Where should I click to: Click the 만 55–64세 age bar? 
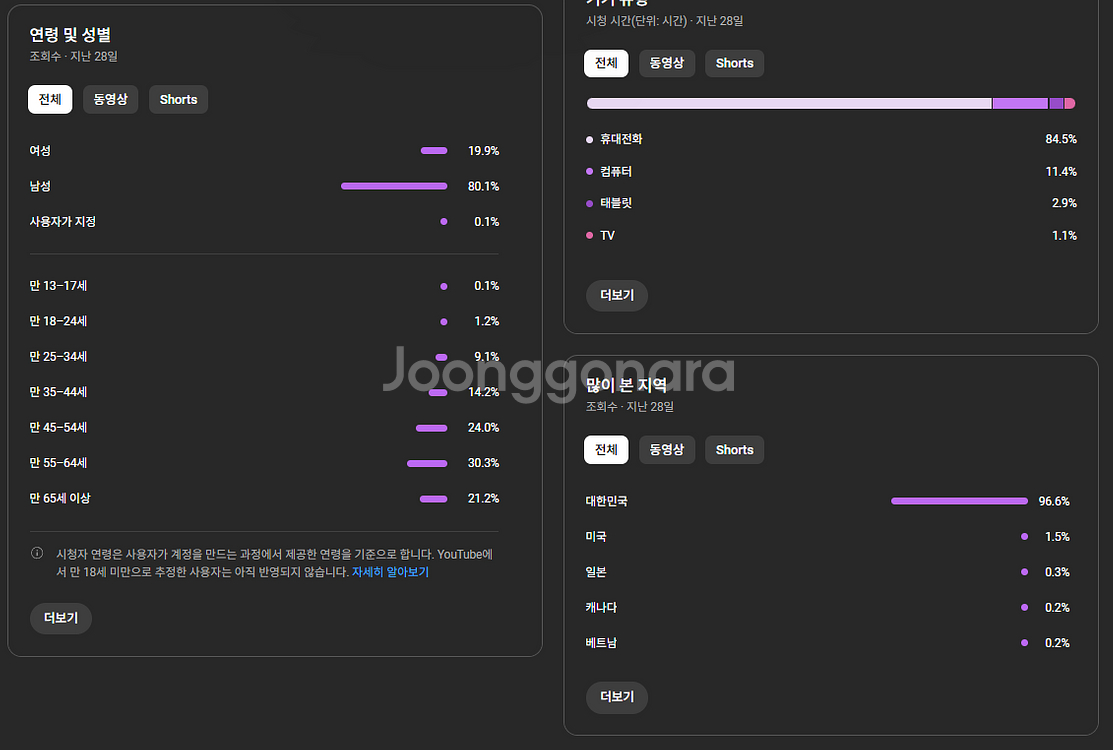click(x=427, y=463)
